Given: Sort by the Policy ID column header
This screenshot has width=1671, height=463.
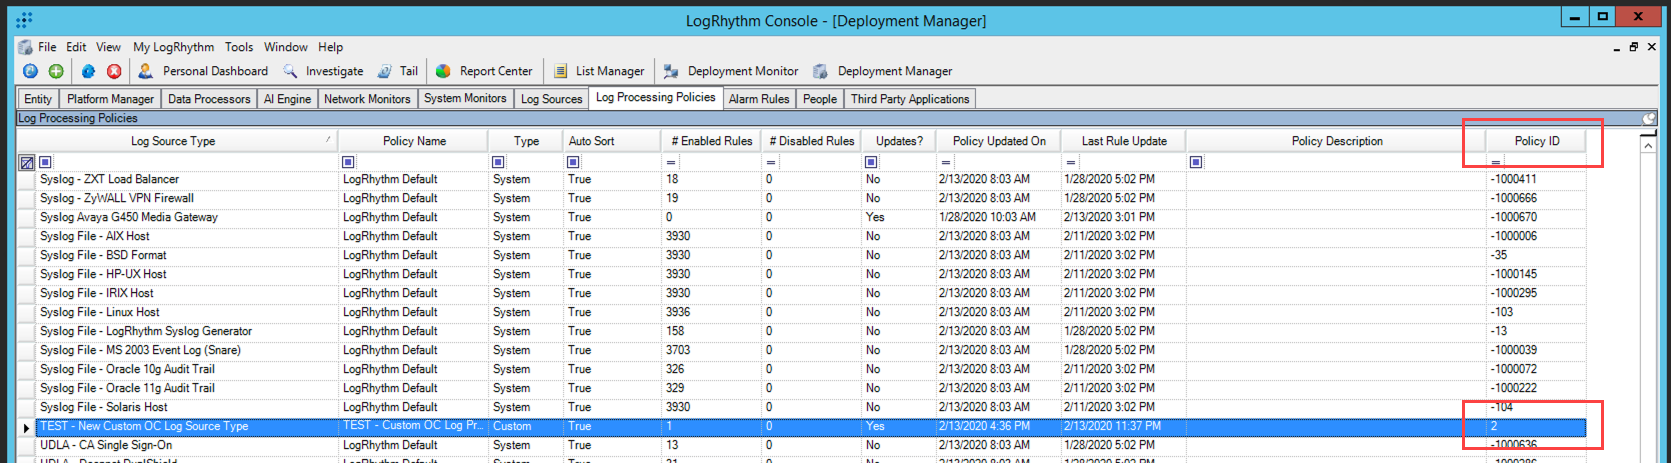Looking at the screenshot, I should [x=1536, y=141].
